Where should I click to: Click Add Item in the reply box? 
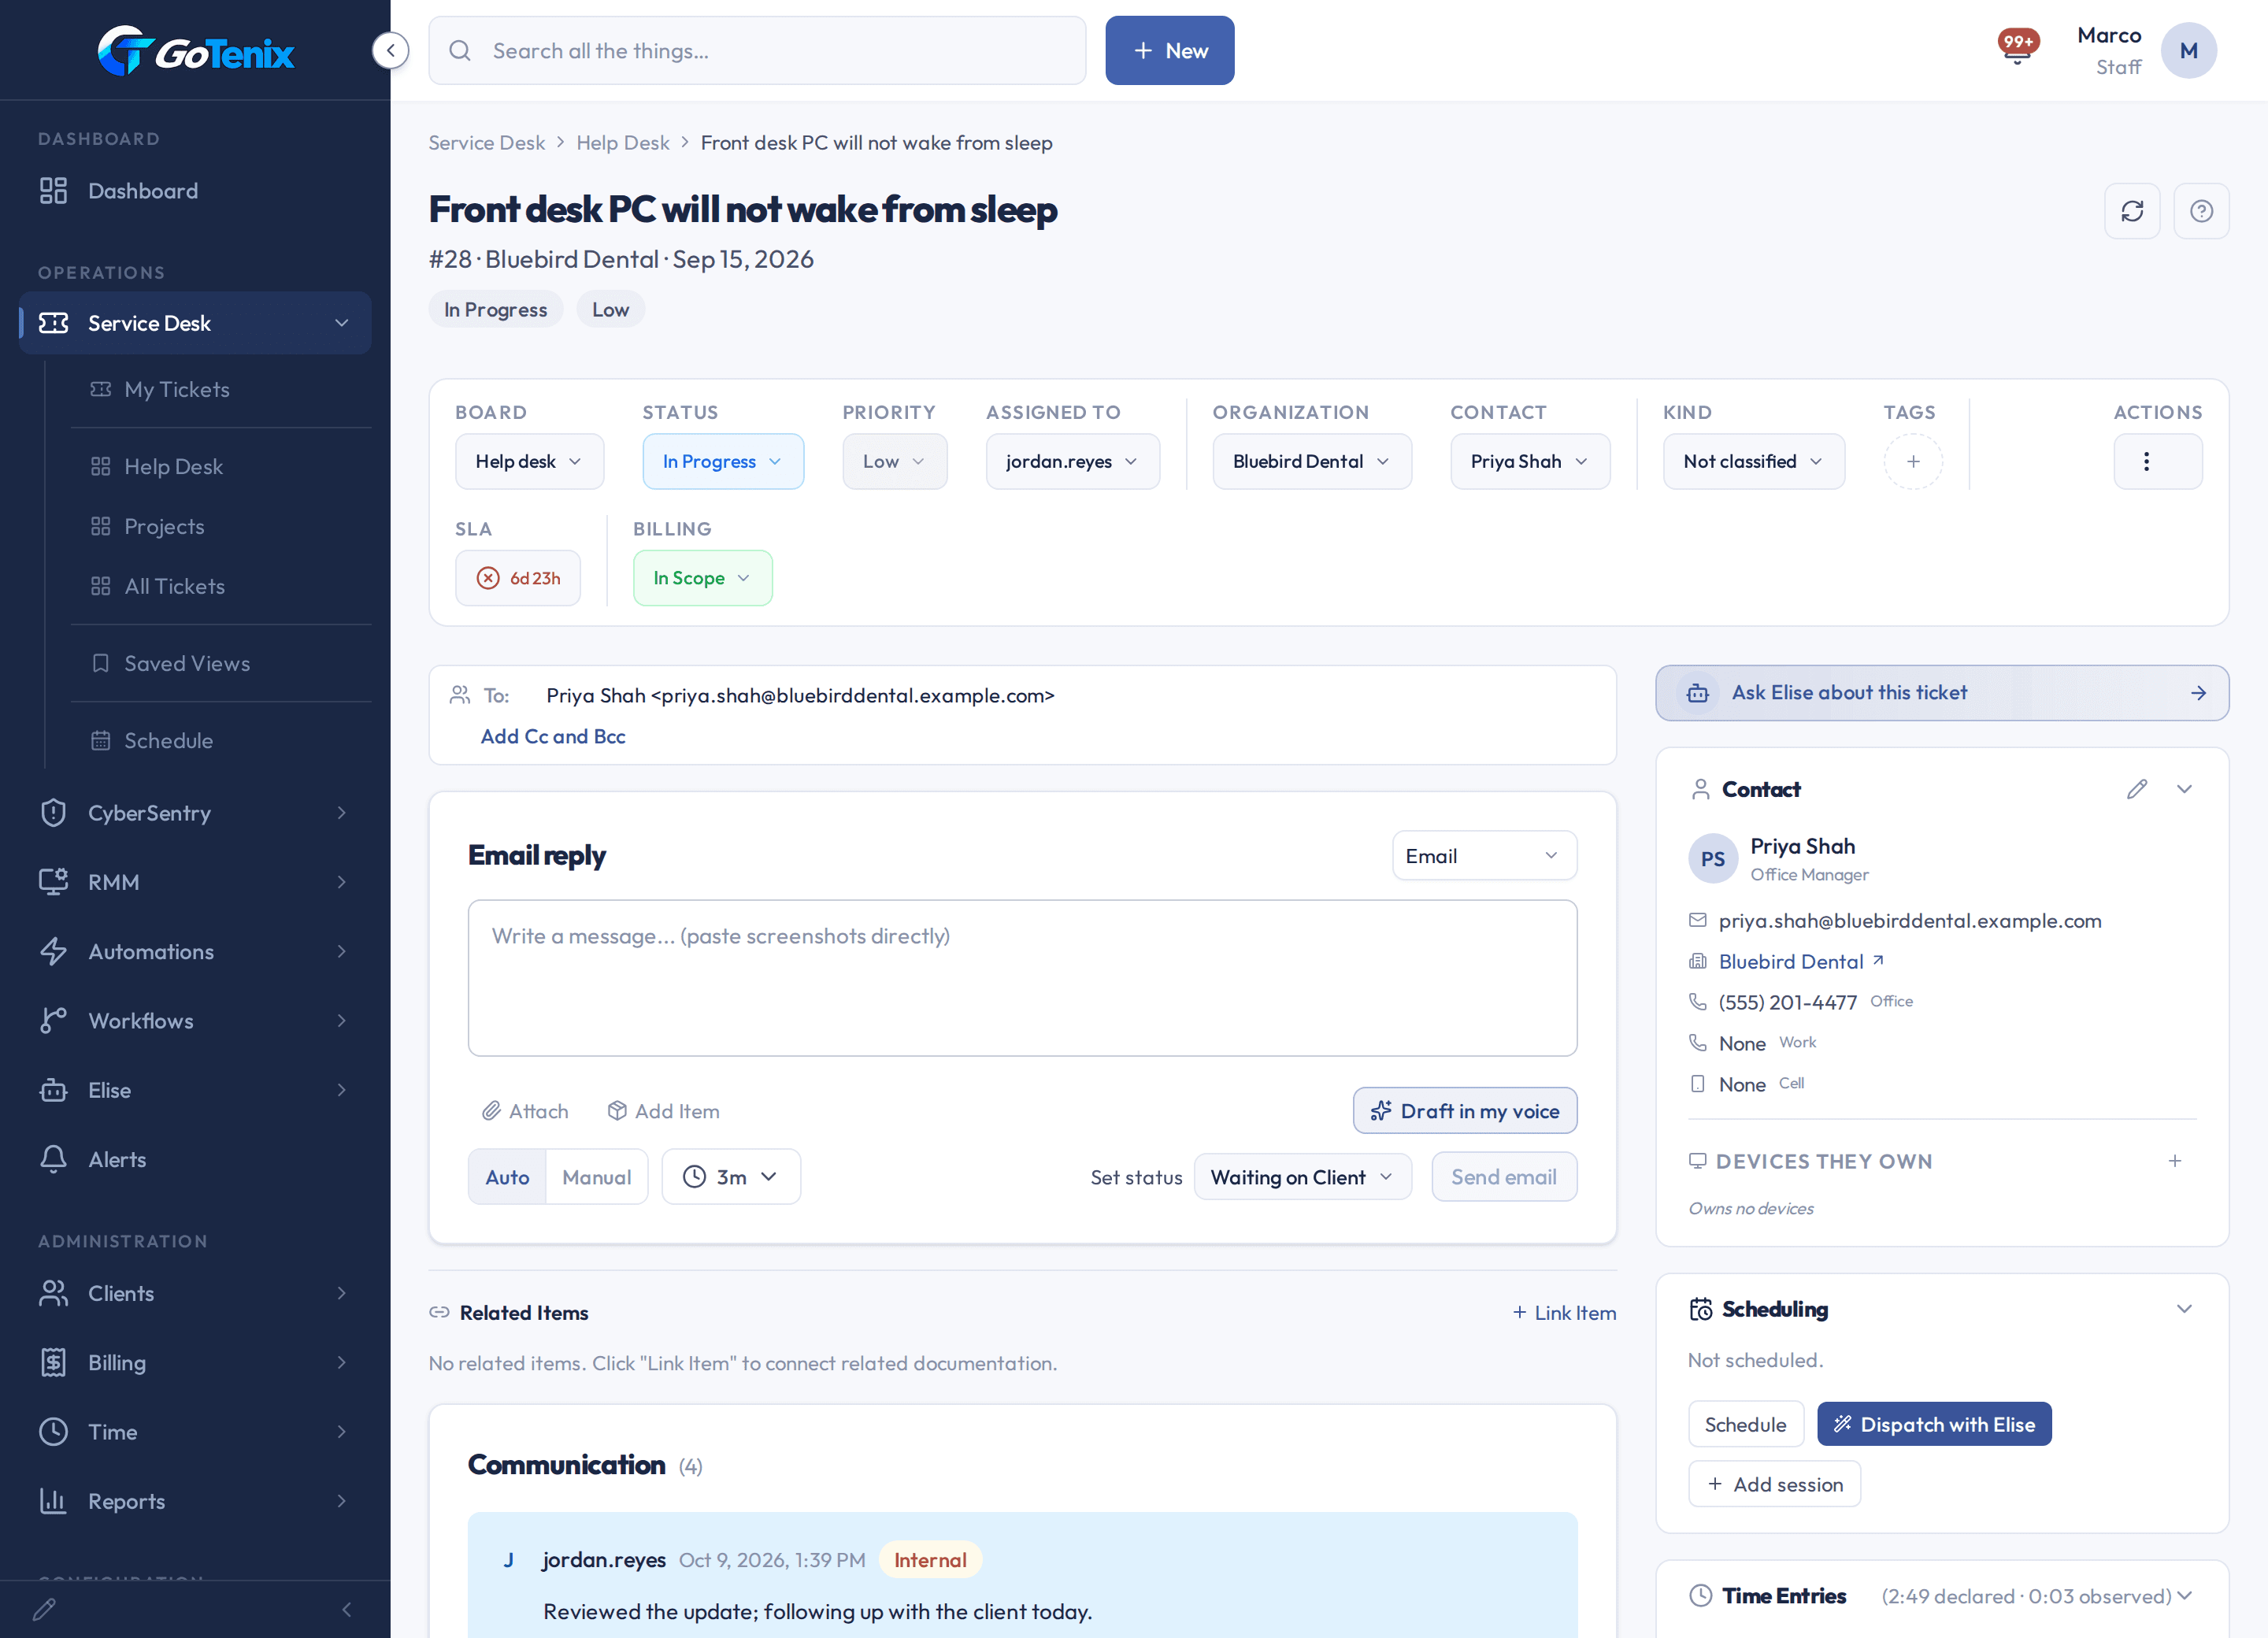pyautogui.click(x=664, y=1111)
